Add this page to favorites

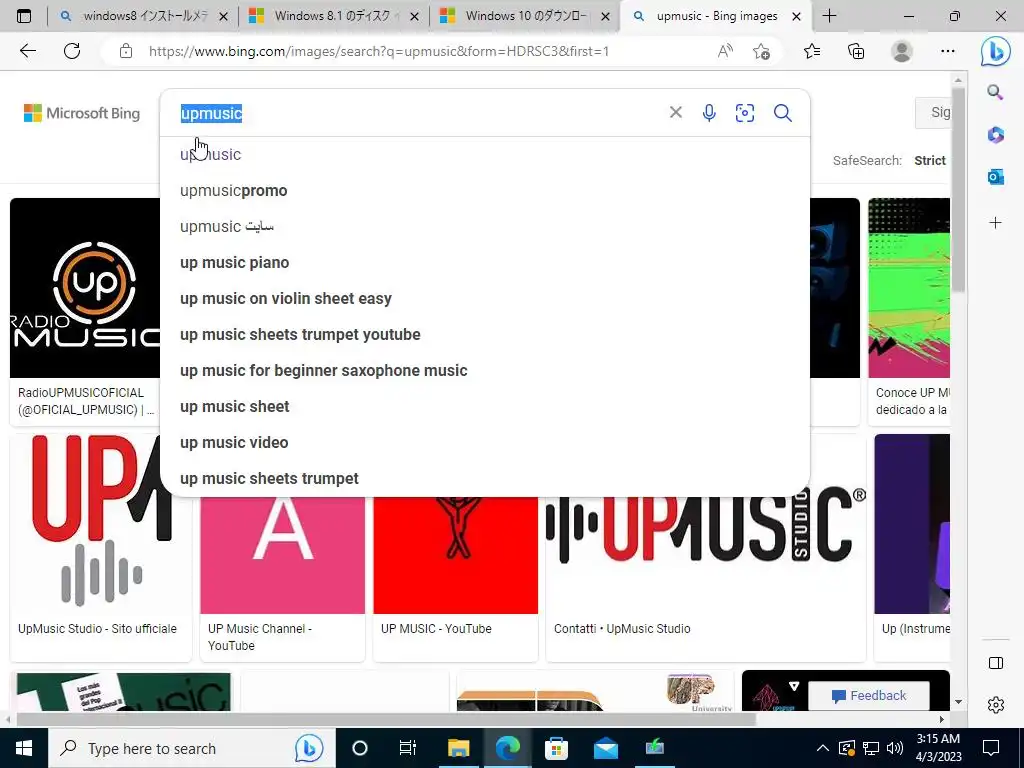coord(761,51)
